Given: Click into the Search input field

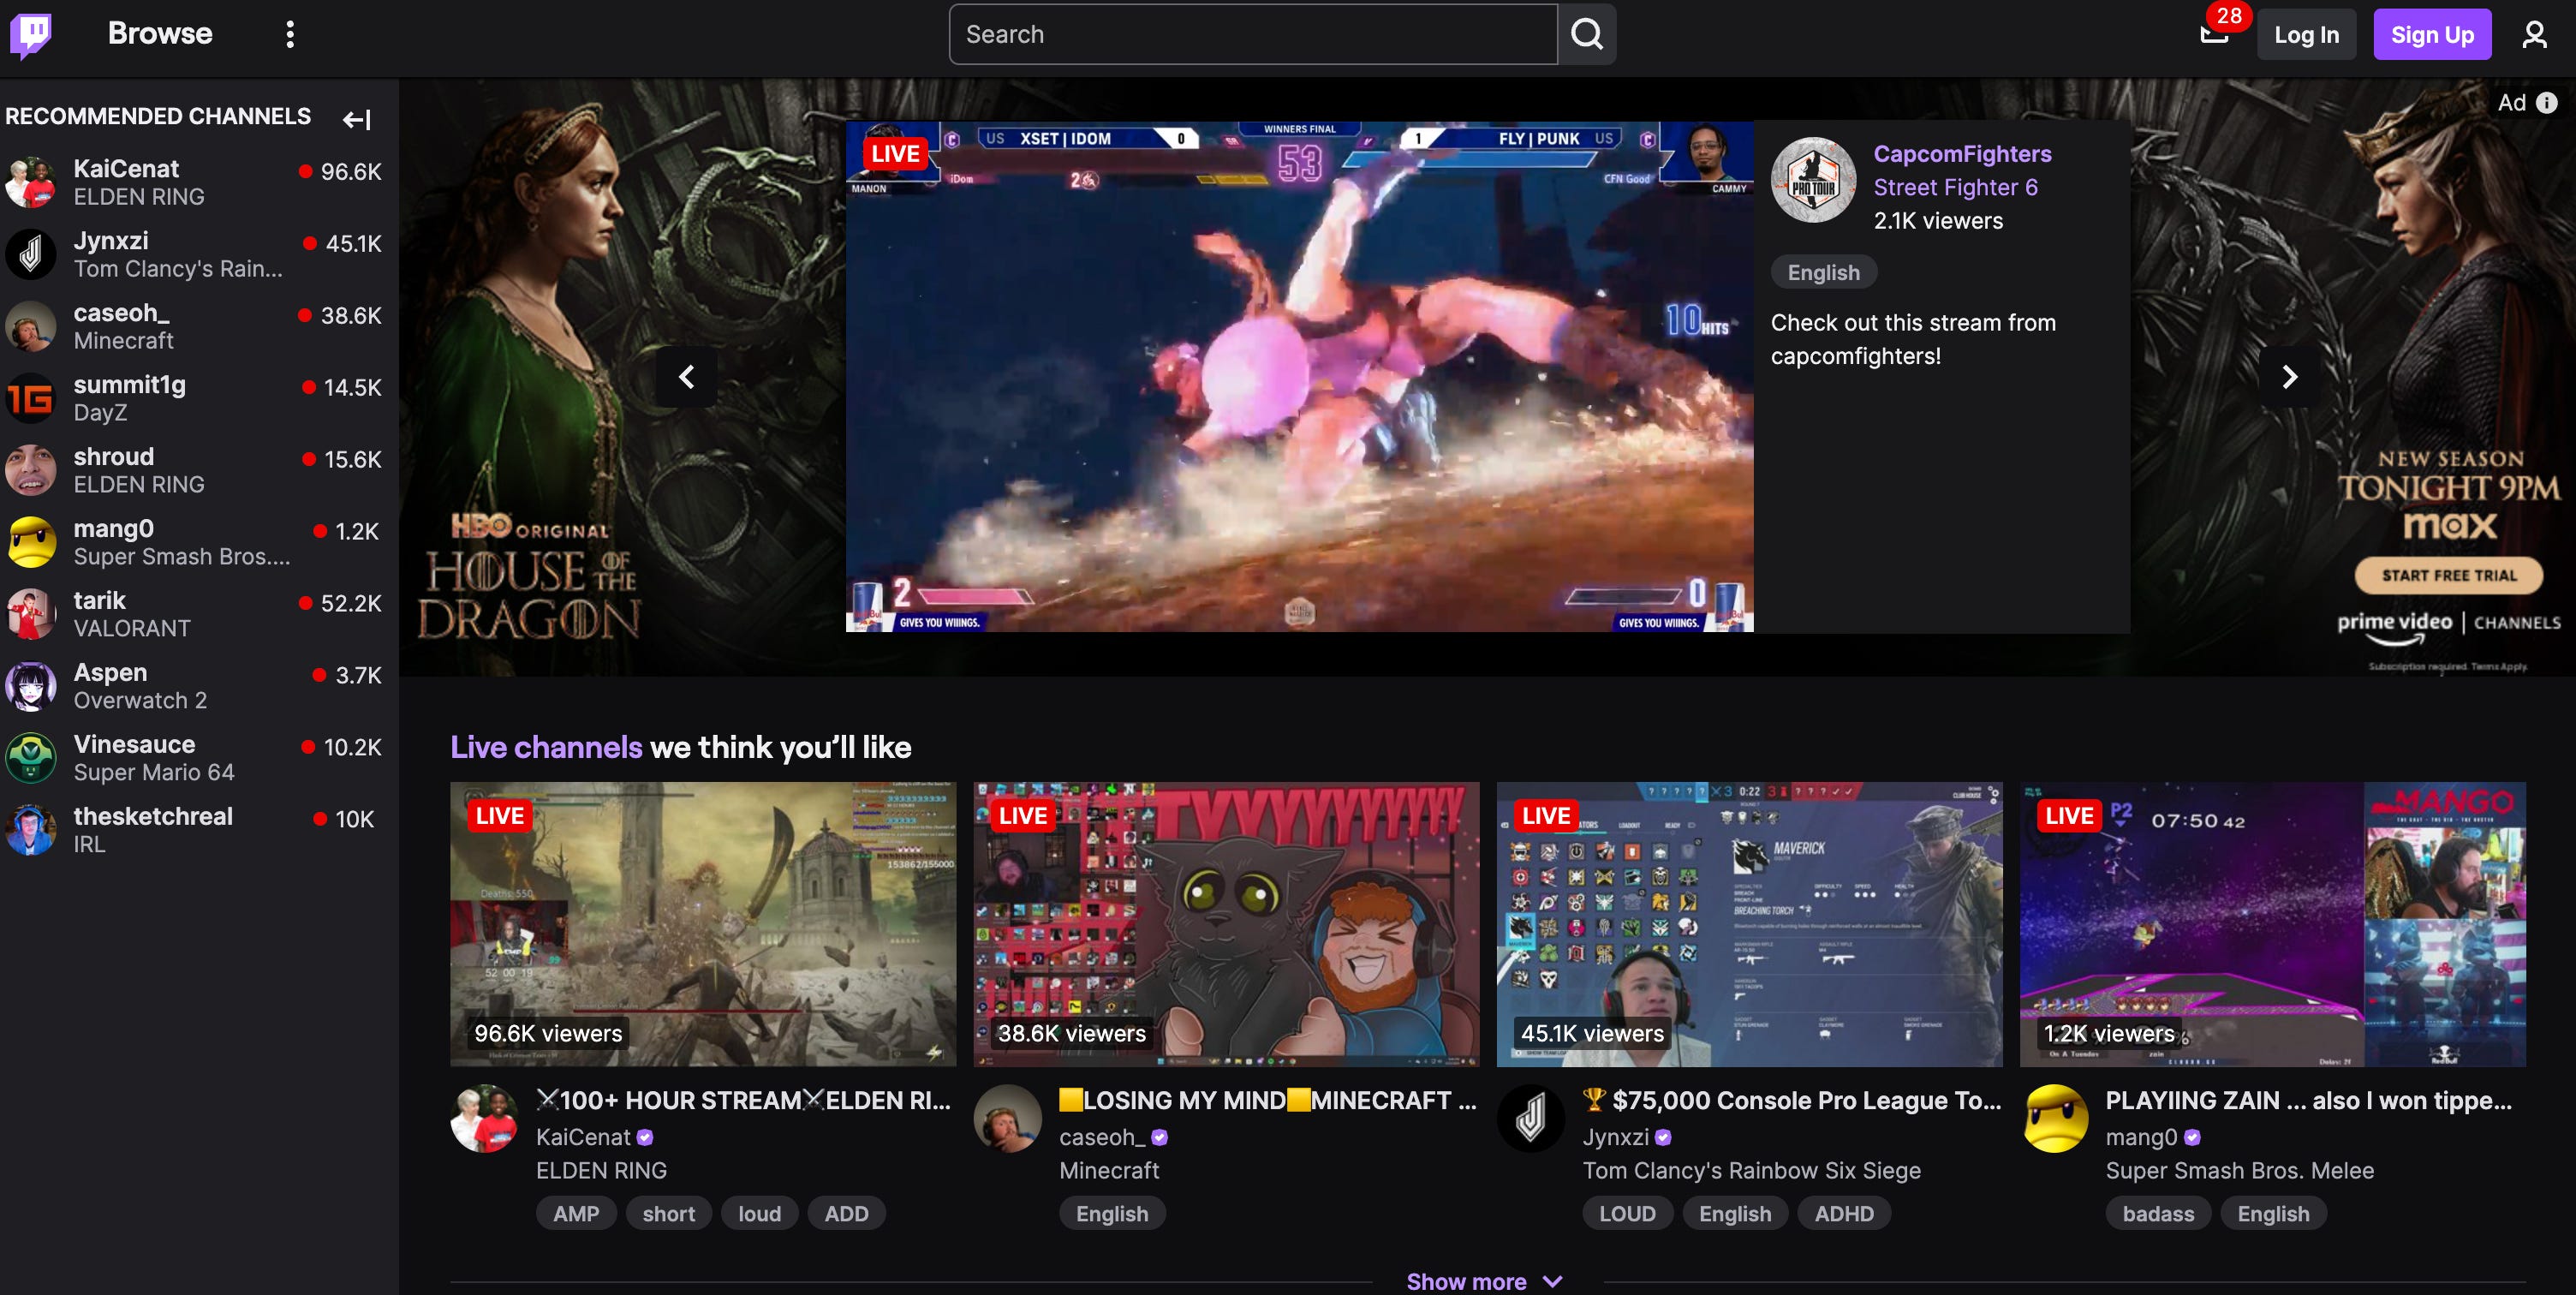Looking at the screenshot, I should (x=1252, y=35).
